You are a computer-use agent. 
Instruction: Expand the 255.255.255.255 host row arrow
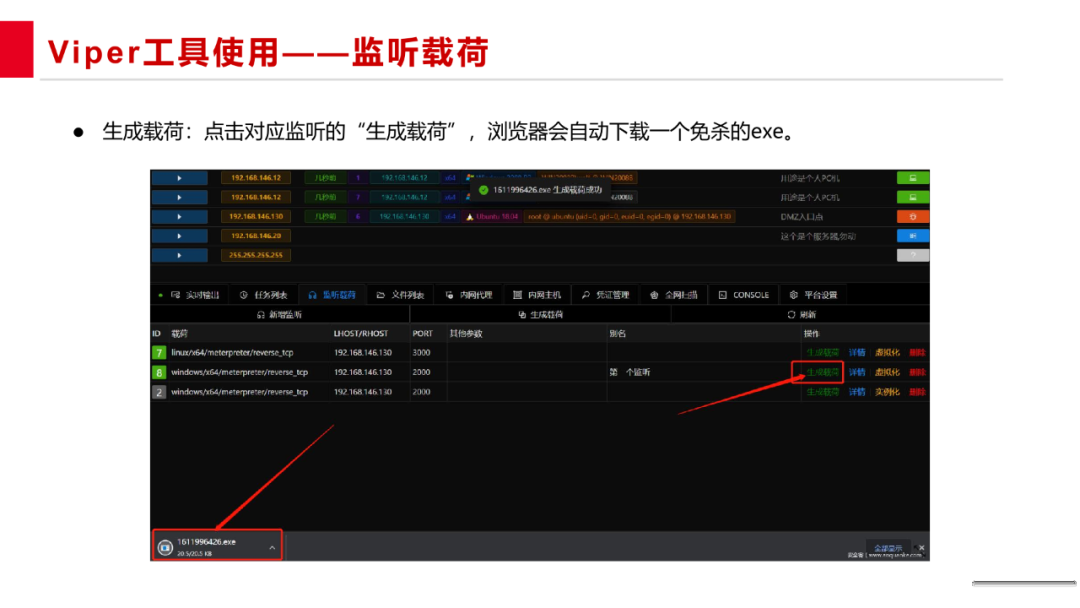(179, 255)
